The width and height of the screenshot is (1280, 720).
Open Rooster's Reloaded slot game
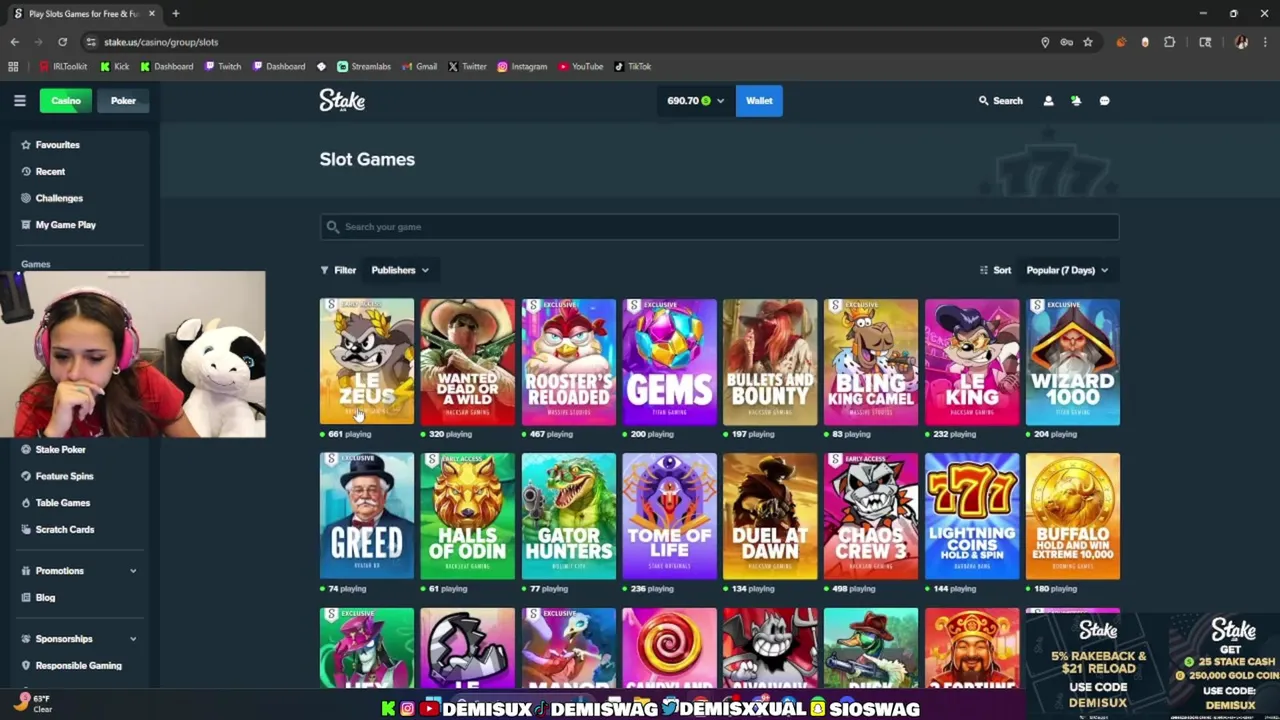click(568, 362)
